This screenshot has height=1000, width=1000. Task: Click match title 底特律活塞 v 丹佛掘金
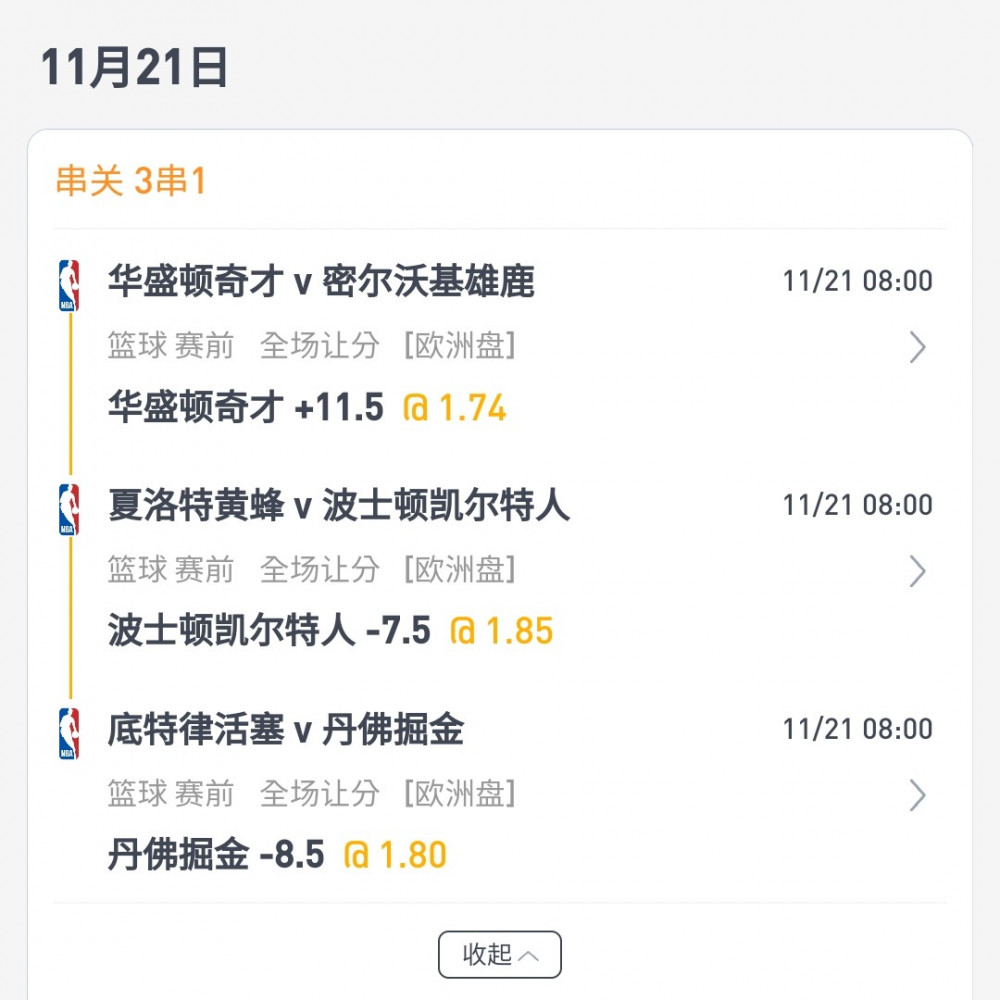(x=286, y=729)
